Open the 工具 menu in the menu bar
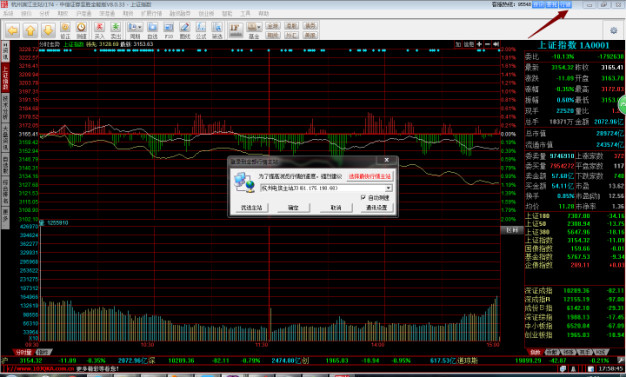Viewport: 626px width, 378px height. point(245,14)
